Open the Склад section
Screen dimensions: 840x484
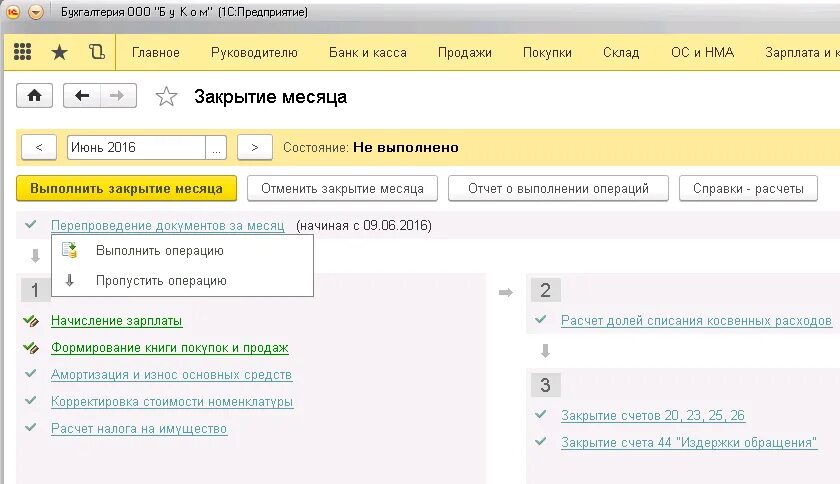[621, 53]
